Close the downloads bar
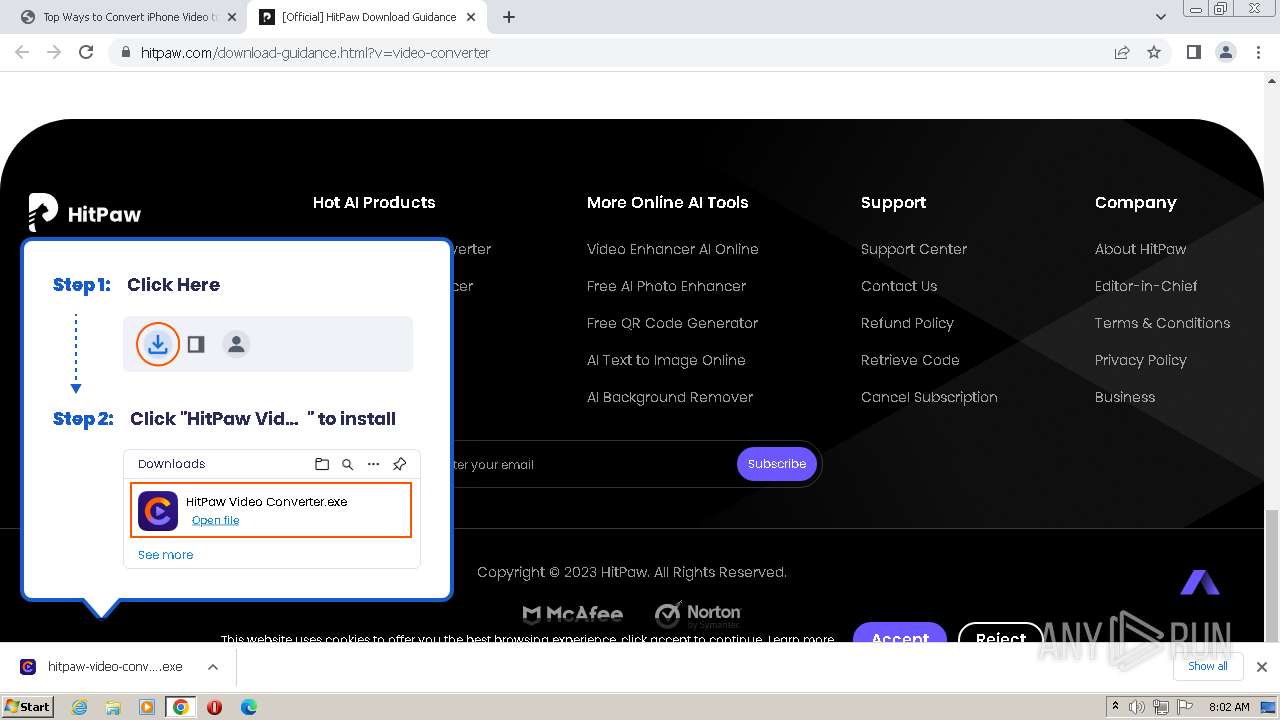1280x720 pixels. [1261, 667]
